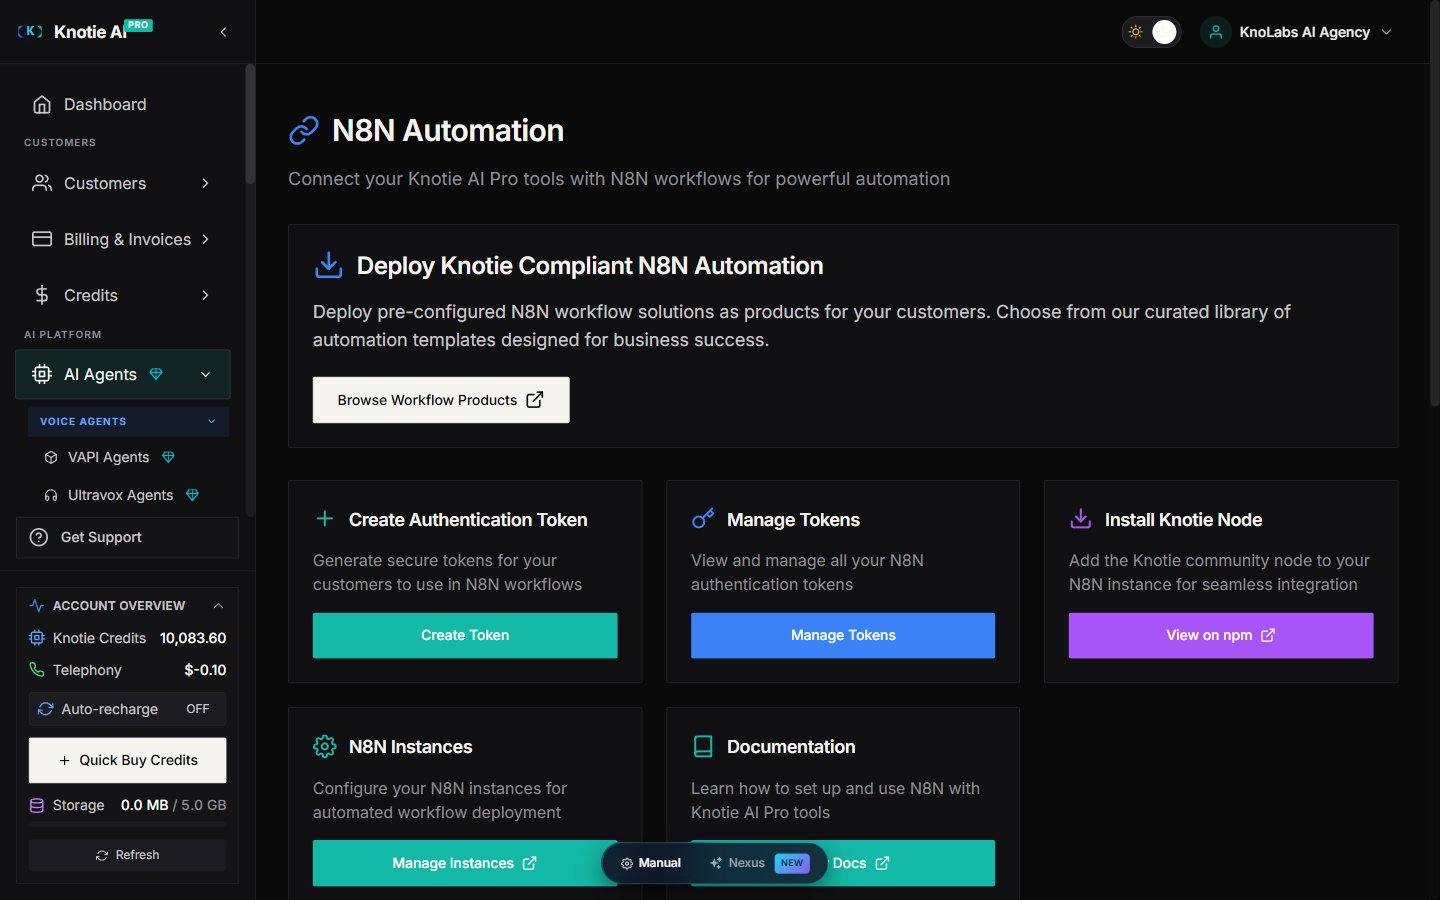This screenshot has height=900, width=1440.
Task: Click the Customers people icon
Action: coord(41,183)
